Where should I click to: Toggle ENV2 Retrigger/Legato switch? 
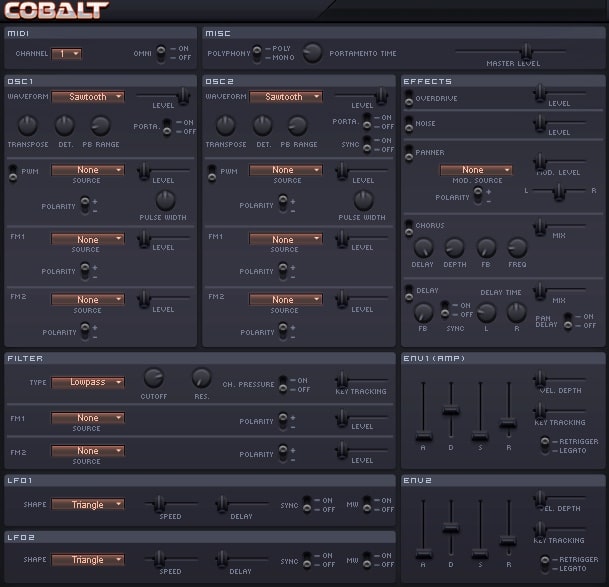tap(545, 563)
